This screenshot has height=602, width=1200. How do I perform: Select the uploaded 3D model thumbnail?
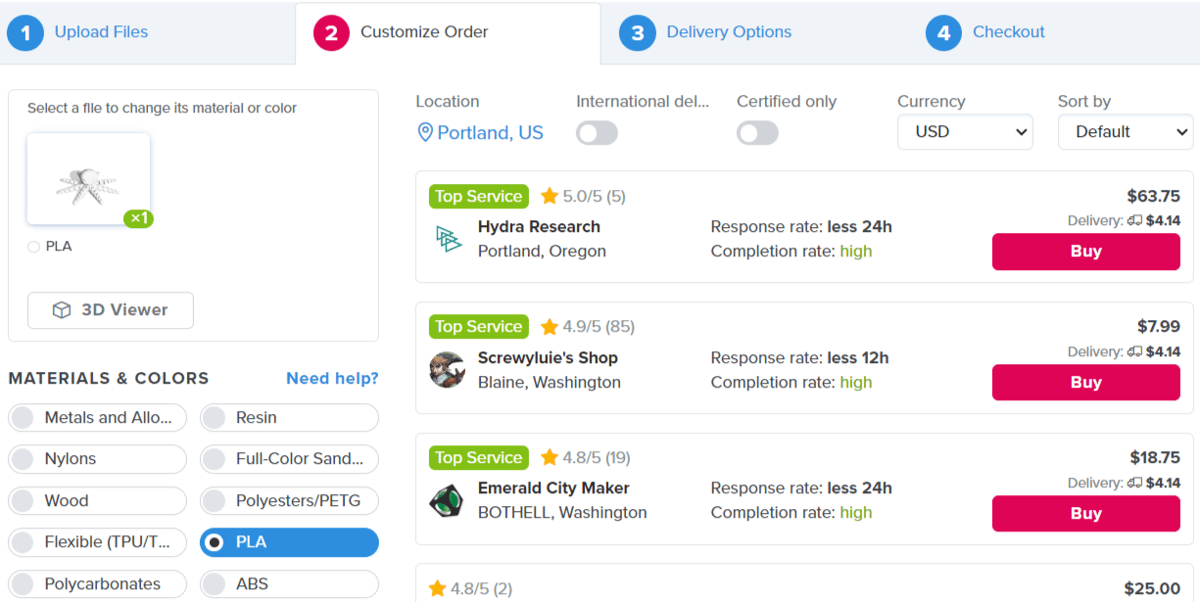coord(89,180)
